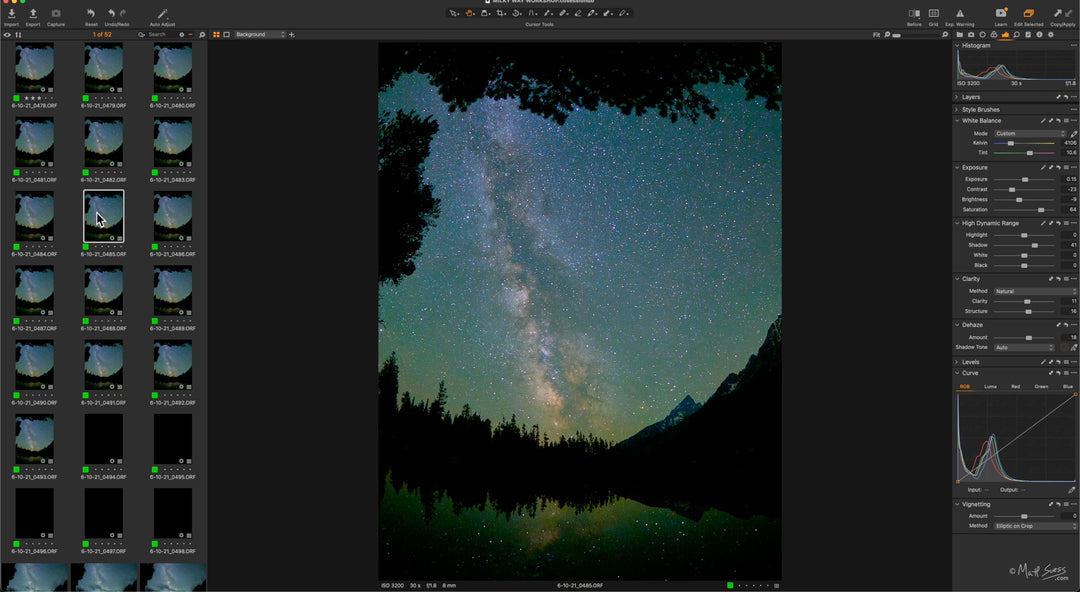
Task: Toggle the Before comparison view
Action: click(x=914, y=14)
